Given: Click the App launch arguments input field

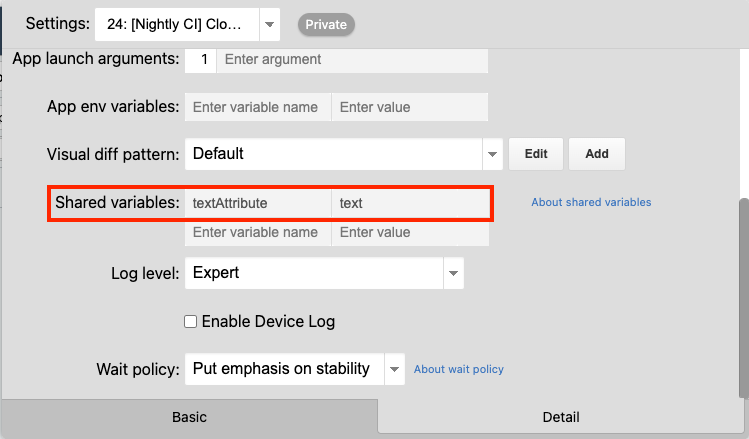Looking at the screenshot, I should pos(352,60).
